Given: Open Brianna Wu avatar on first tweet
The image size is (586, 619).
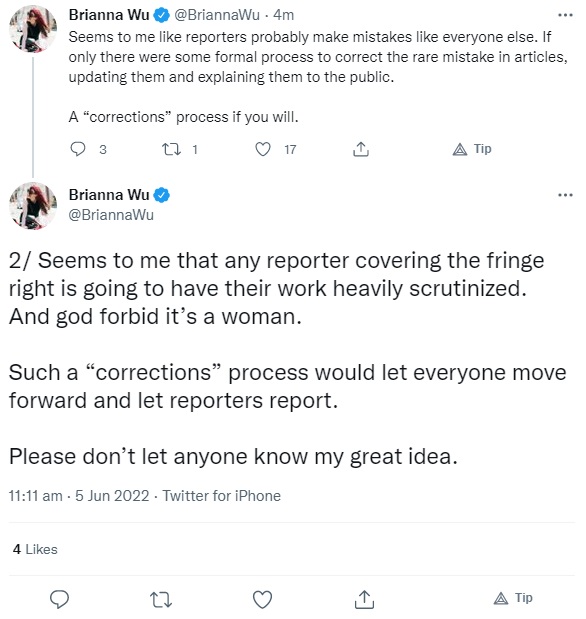Looking at the screenshot, I should click(33, 29).
